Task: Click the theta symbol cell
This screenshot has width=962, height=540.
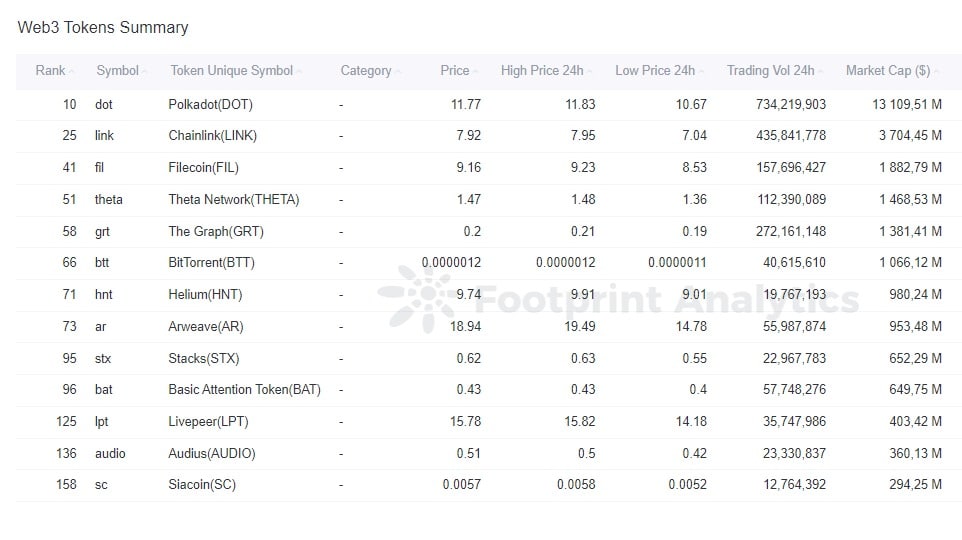Action: 109,199
